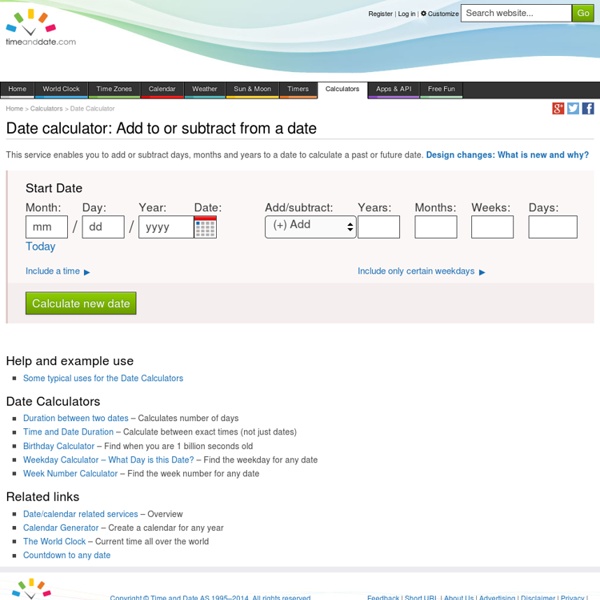Click the footer timeanddate logo
The width and height of the screenshot is (600, 600).
(x=31, y=589)
